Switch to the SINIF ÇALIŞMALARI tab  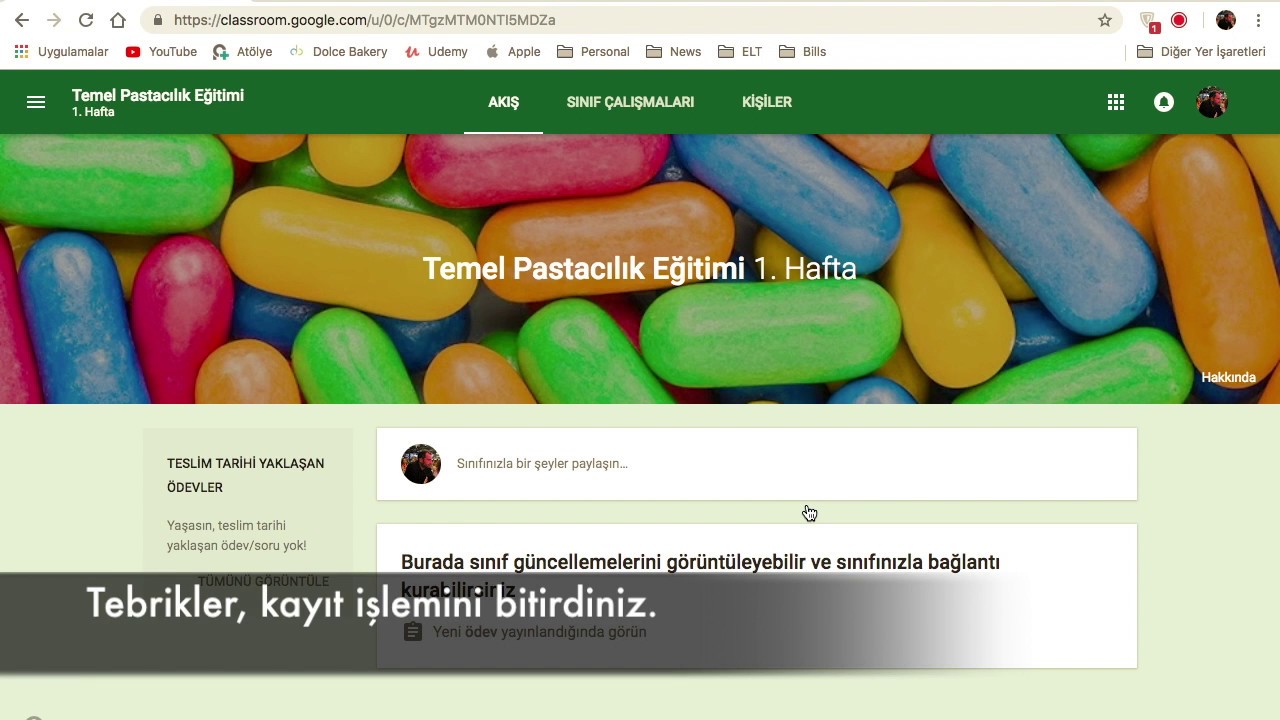tap(630, 102)
